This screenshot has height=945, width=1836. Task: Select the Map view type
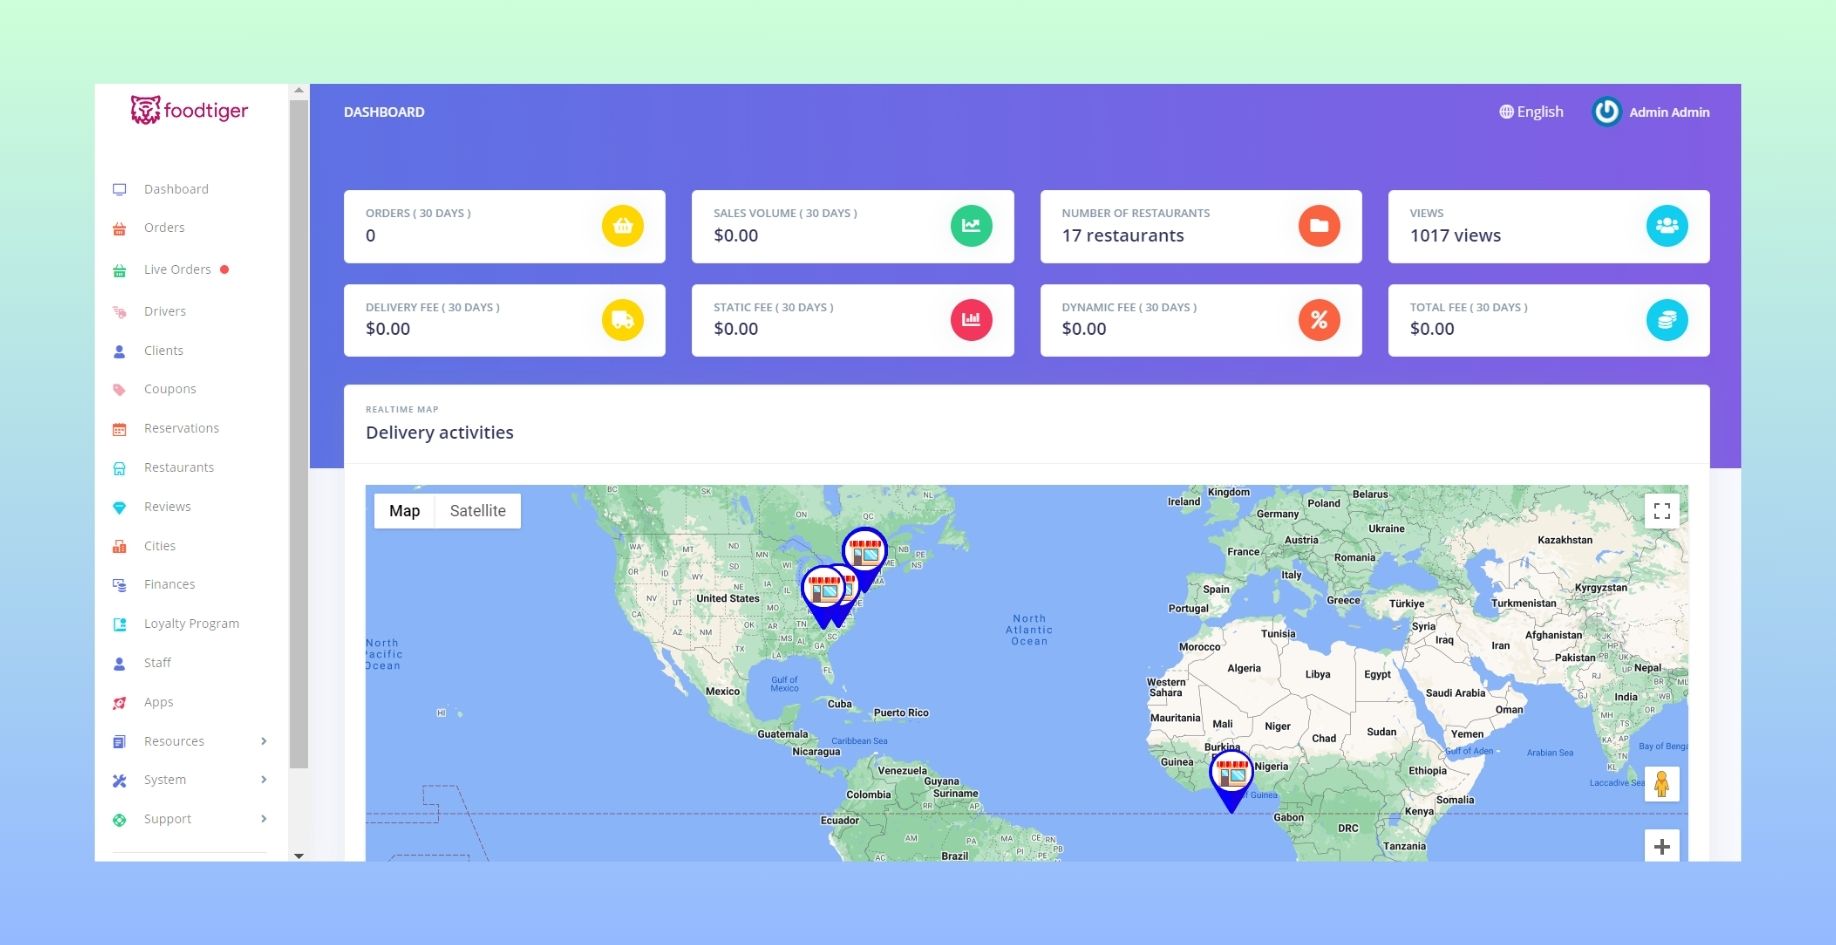pos(404,511)
